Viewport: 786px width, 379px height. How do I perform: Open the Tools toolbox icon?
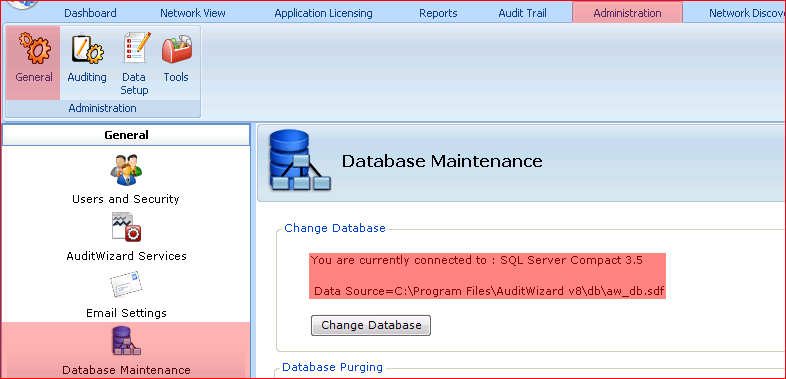[x=176, y=49]
